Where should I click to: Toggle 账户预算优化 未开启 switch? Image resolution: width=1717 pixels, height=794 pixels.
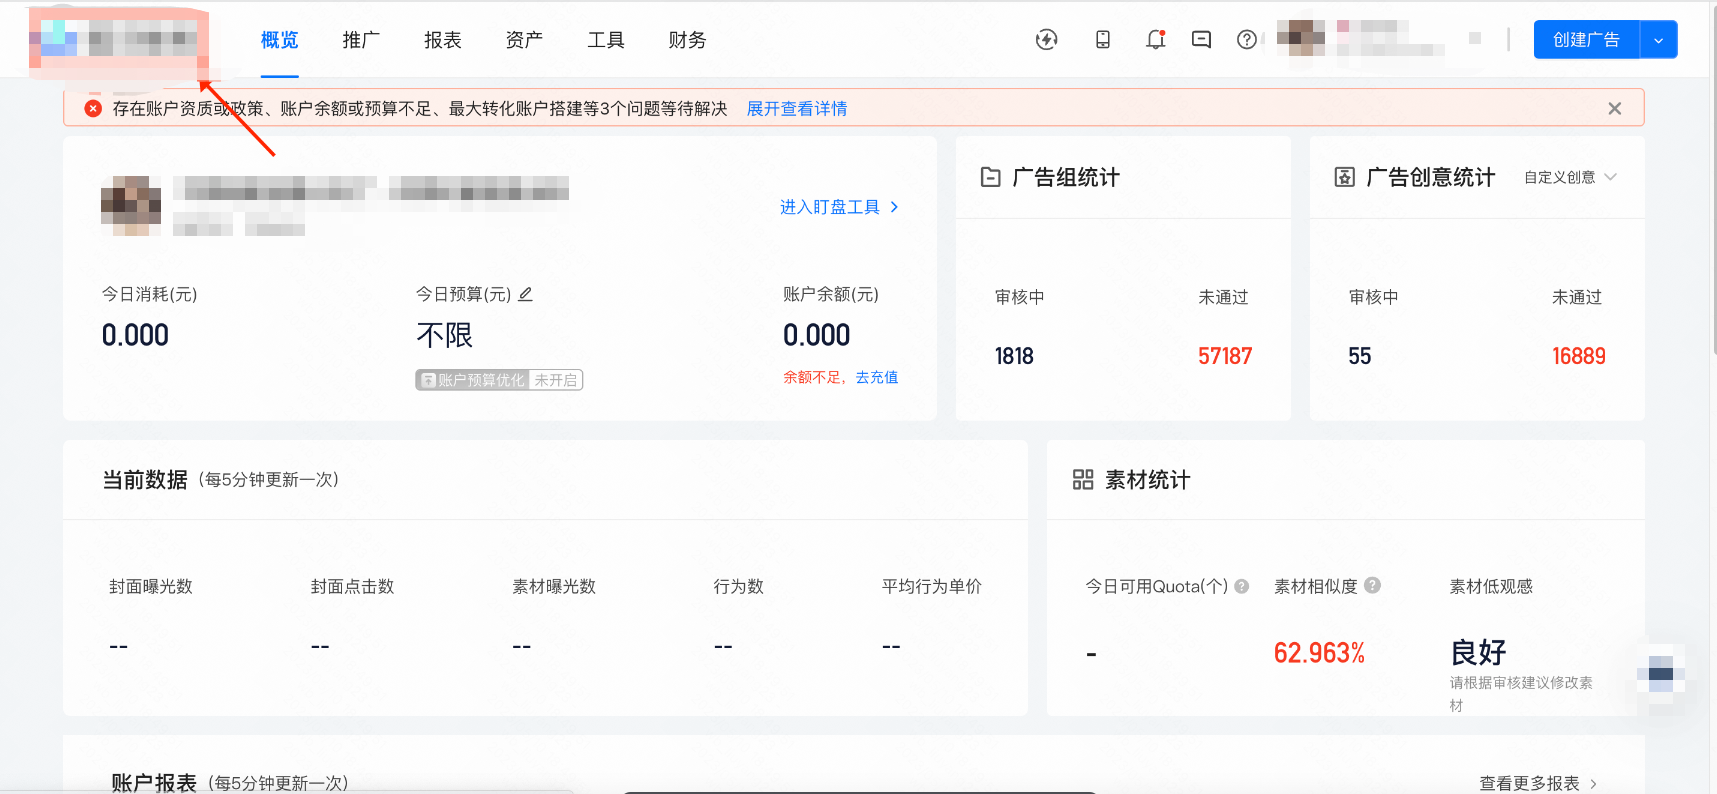click(499, 380)
